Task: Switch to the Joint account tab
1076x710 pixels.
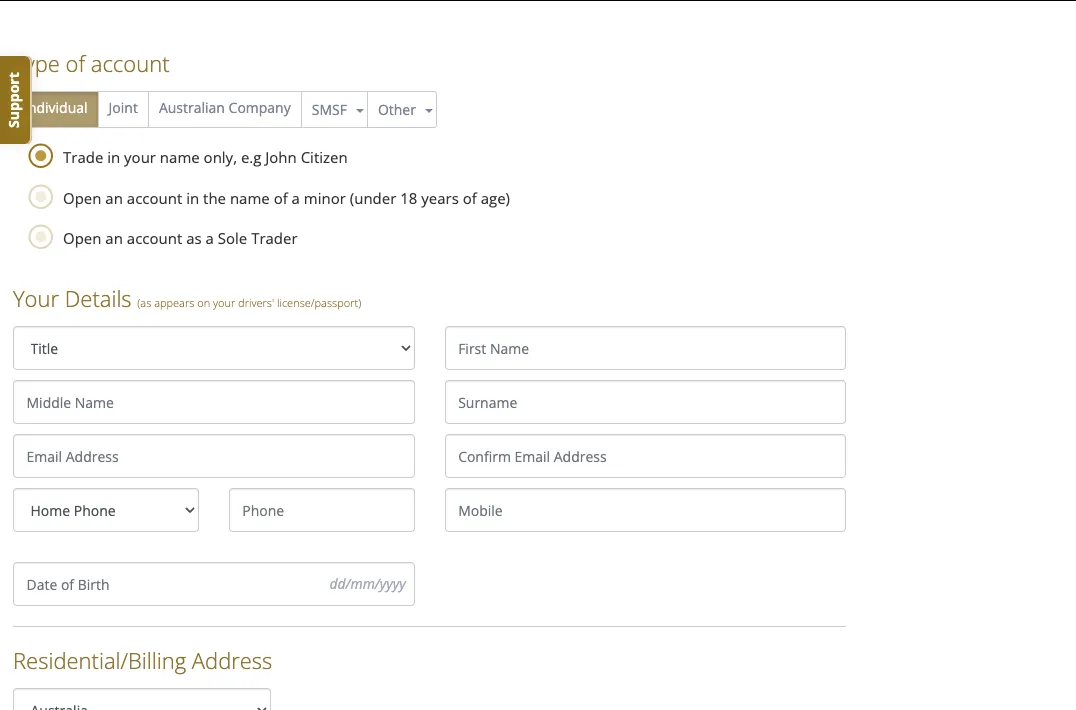Action: tap(123, 109)
